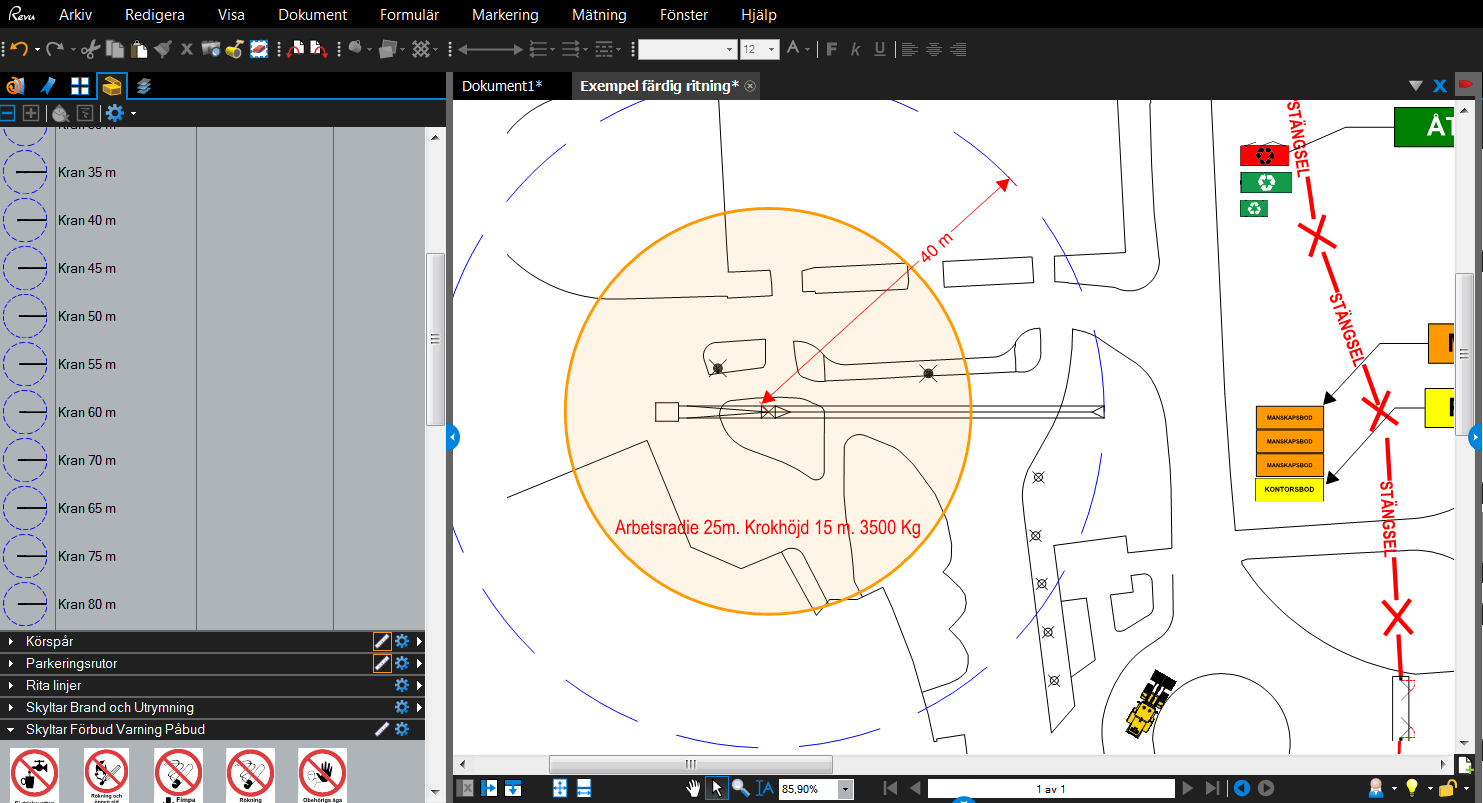
Task: Toggle scale ruler for Skyltar Förbud Varning Påbud
Action: click(x=381, y=729)
